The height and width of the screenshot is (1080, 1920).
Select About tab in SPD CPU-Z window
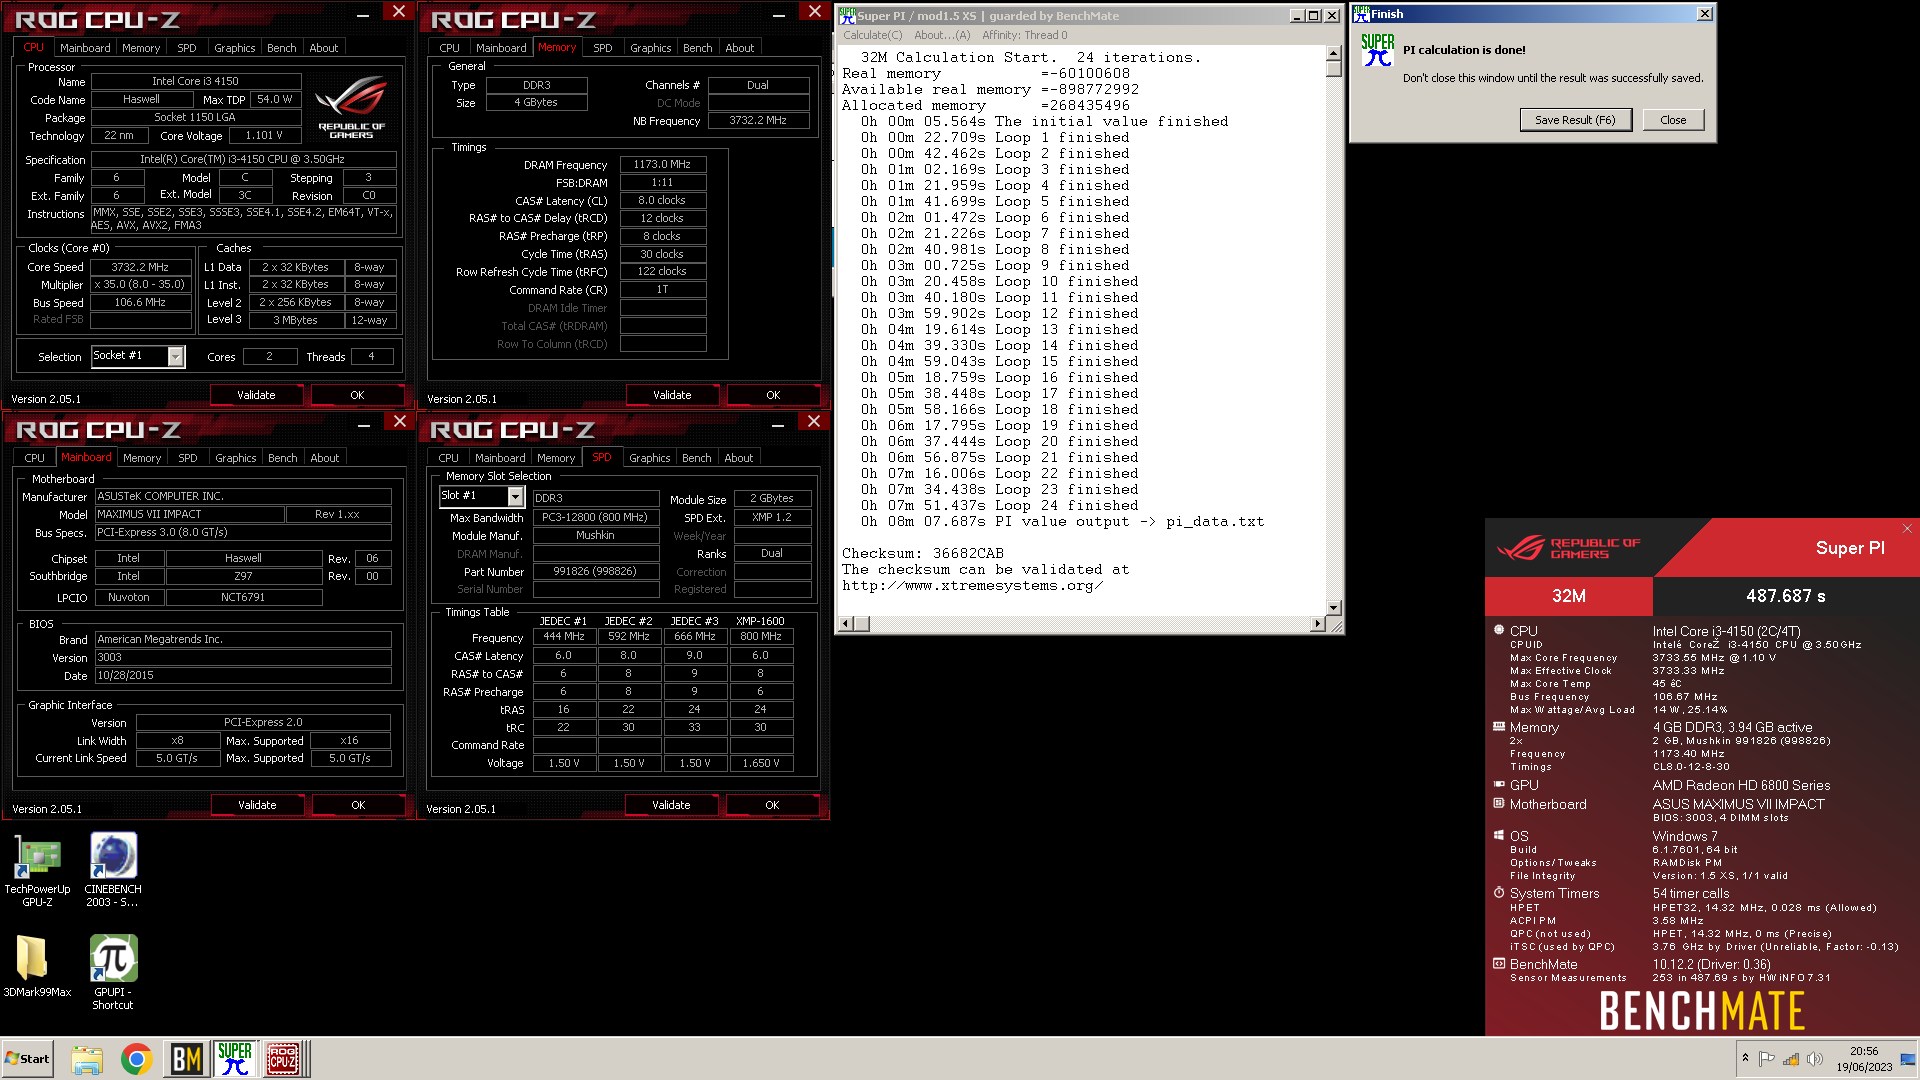739,458
